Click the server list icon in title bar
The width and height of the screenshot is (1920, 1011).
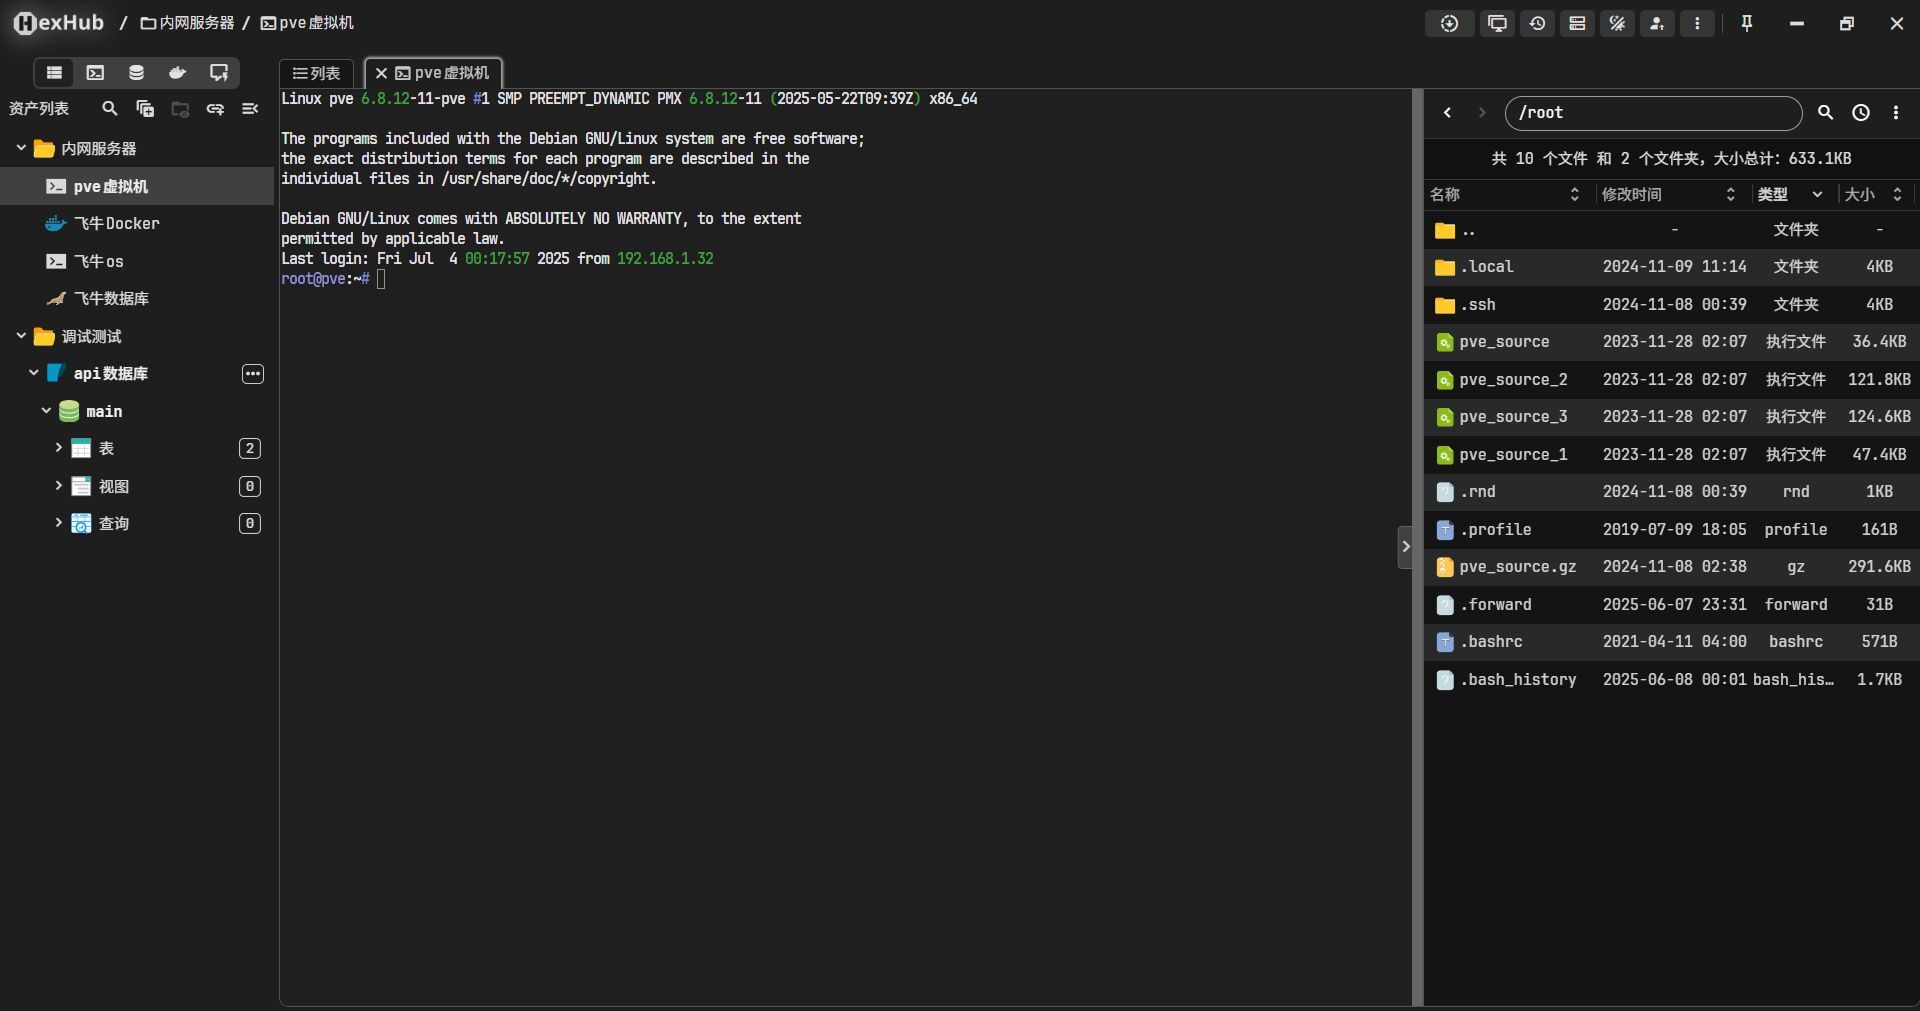pyautogui.click(x=1577, y=23)
